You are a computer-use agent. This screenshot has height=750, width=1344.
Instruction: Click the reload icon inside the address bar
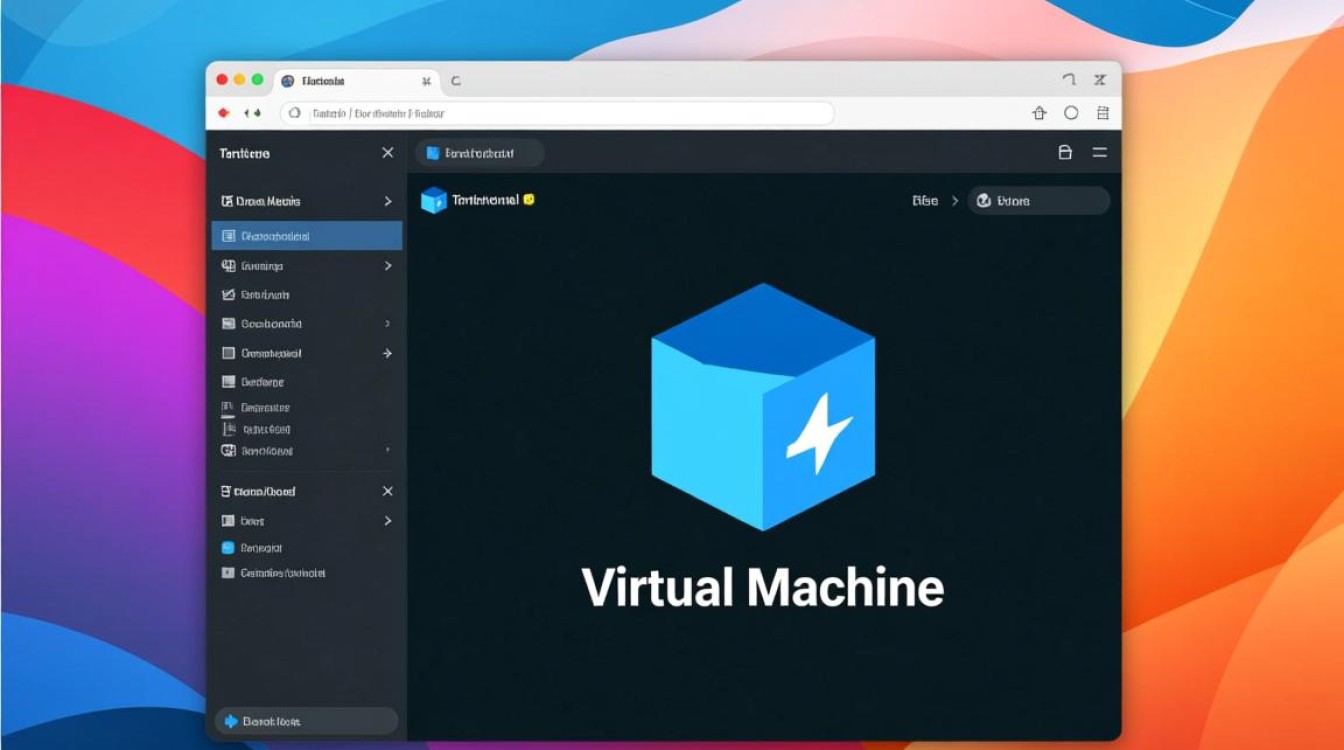tap(294, 113)
